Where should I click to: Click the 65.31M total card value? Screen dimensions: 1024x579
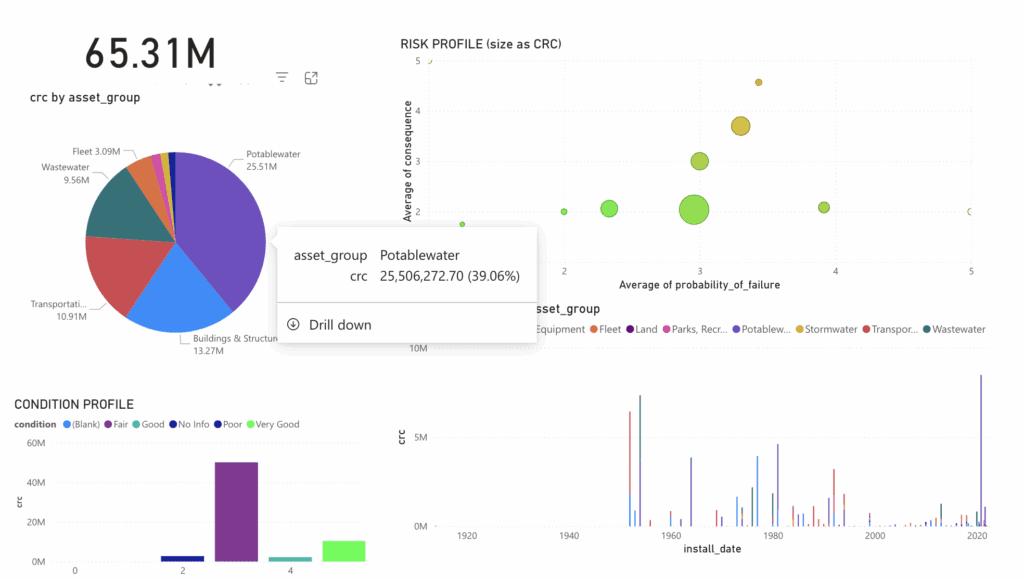pos(150,52)
